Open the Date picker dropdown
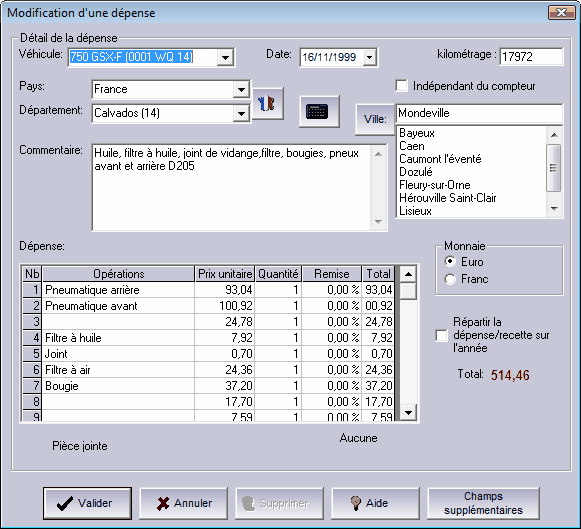This screenshot has height=529, width=581. coord(369,57)
